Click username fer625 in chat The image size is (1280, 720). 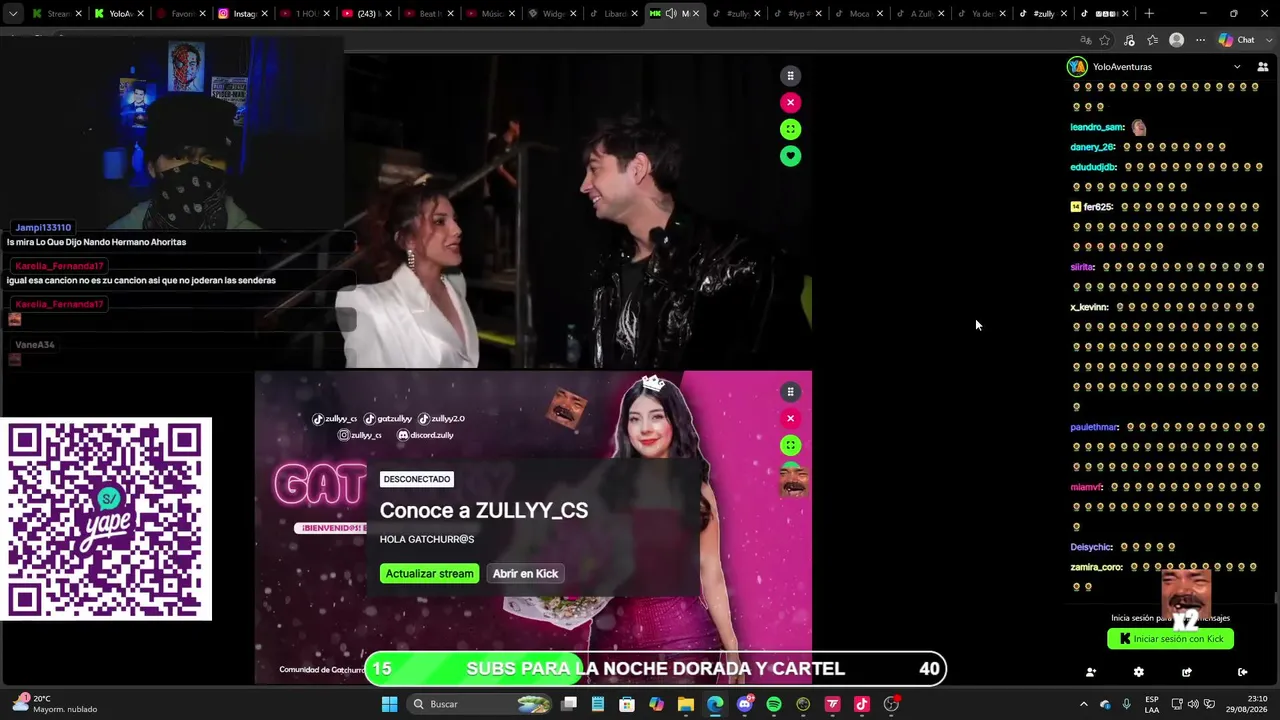(x=1097, y=207)
